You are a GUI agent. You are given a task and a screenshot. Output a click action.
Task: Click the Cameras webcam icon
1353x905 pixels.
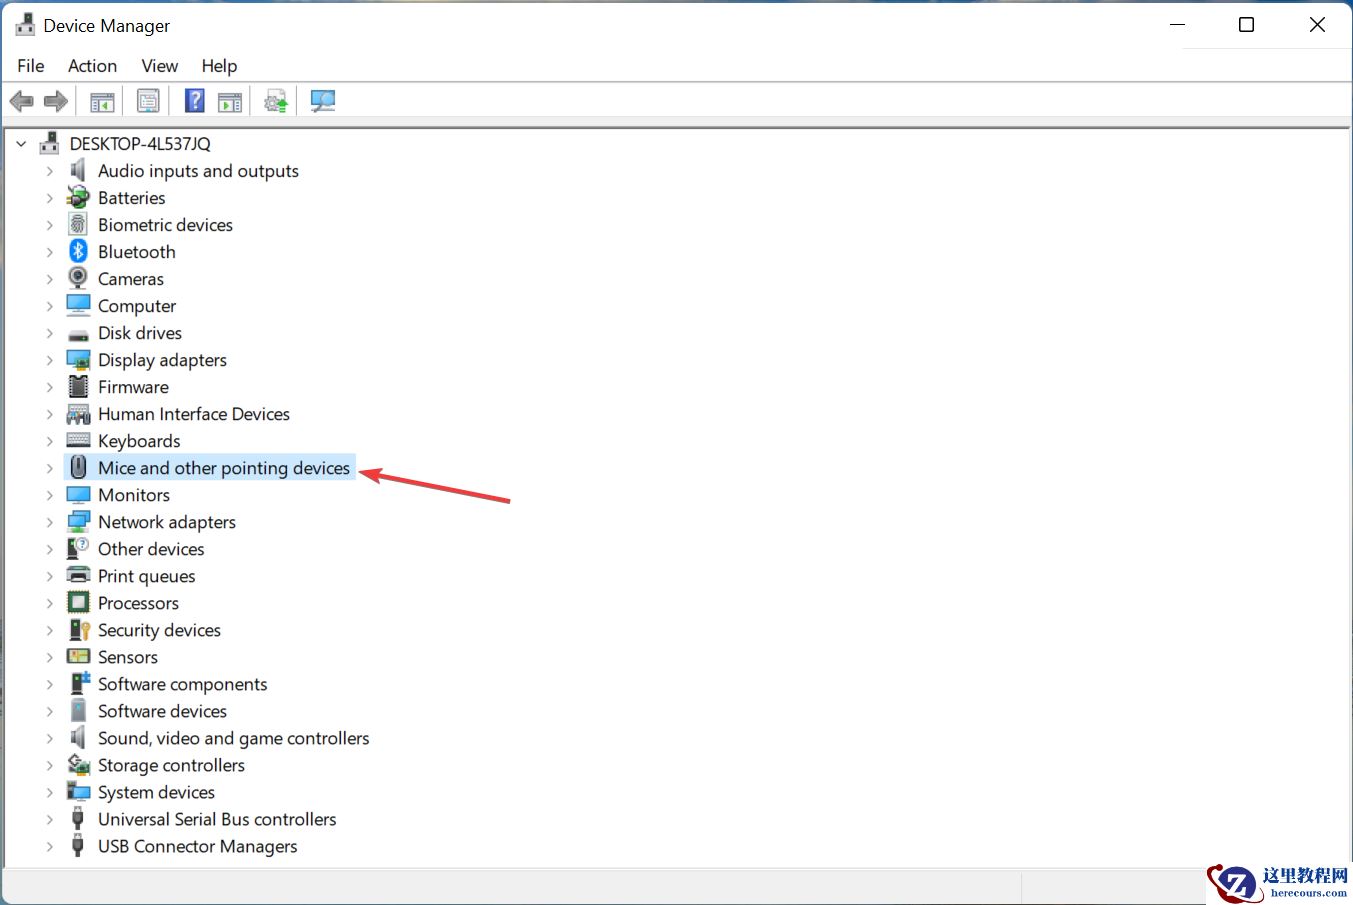click(78, 279)
